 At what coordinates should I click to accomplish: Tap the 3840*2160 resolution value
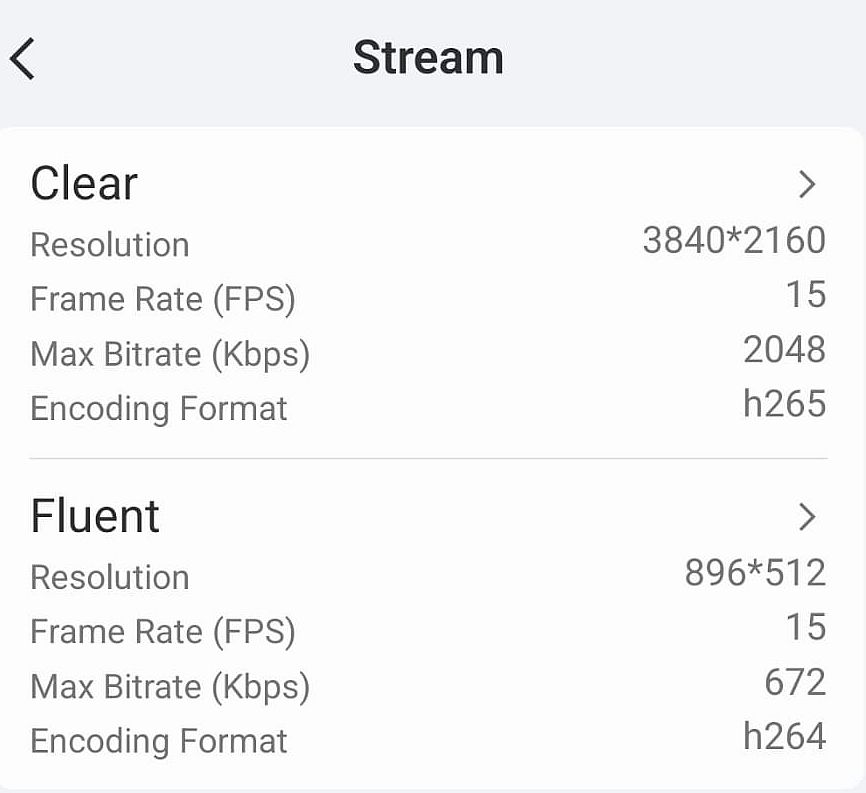[x=734, y=241]
